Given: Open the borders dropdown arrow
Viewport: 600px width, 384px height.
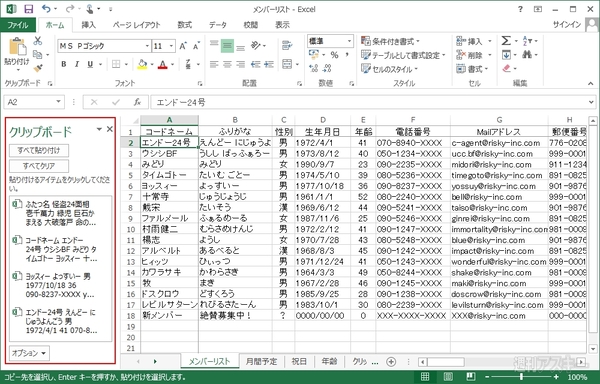Looking at the screenshot, I should pos(126,64).
